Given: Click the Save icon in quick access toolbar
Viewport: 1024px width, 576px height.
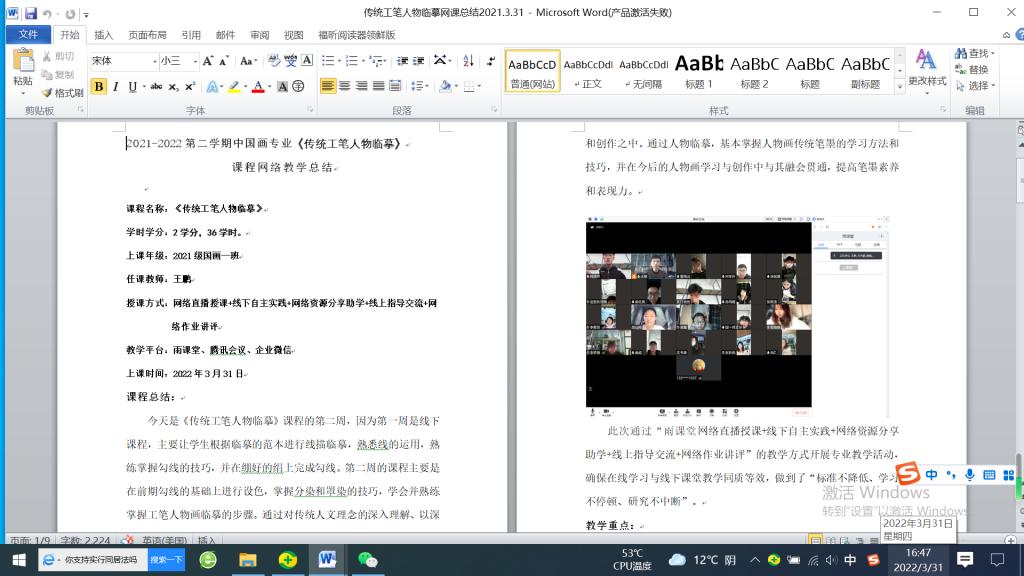Looking at the screenshot, I should [30, 13].
